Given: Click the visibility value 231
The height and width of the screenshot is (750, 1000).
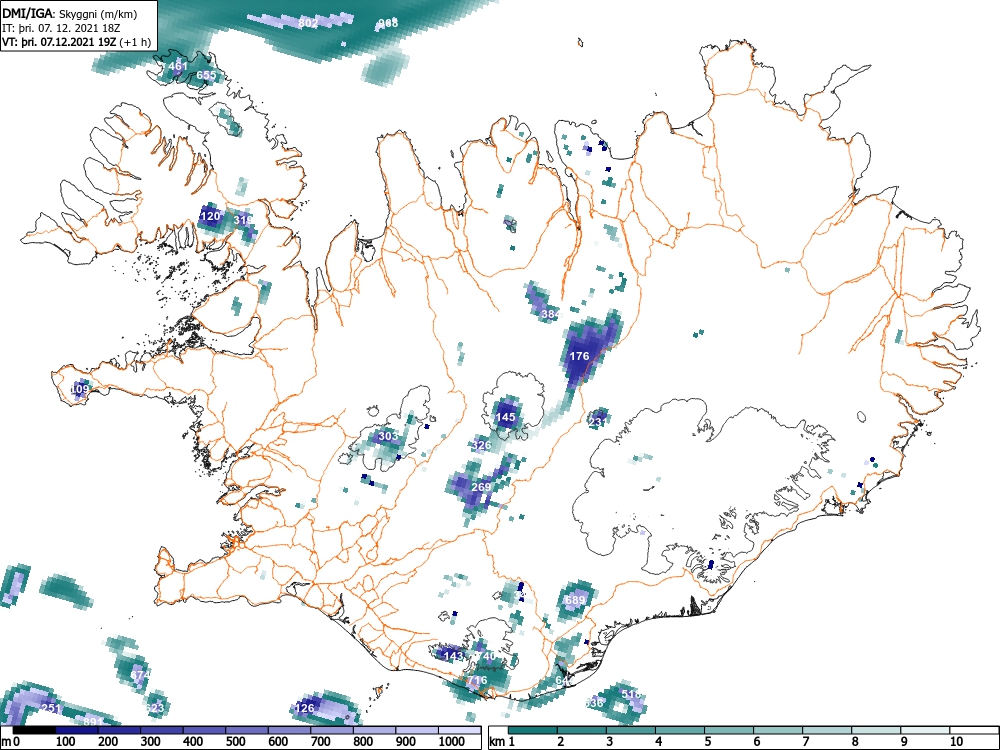Looking at the screenshot, I should pyautogui.click(x=598, y=422).
